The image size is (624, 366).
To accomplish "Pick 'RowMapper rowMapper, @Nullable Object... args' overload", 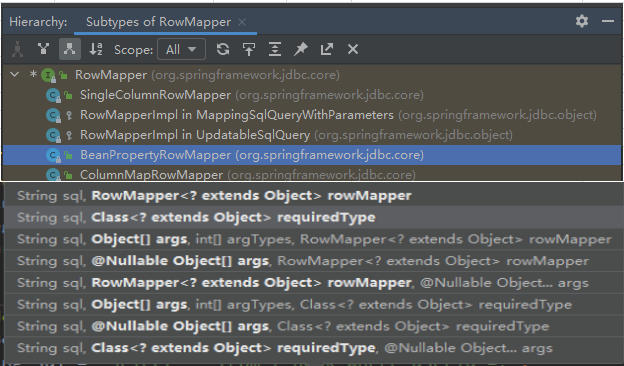I will tap(314, 282).
